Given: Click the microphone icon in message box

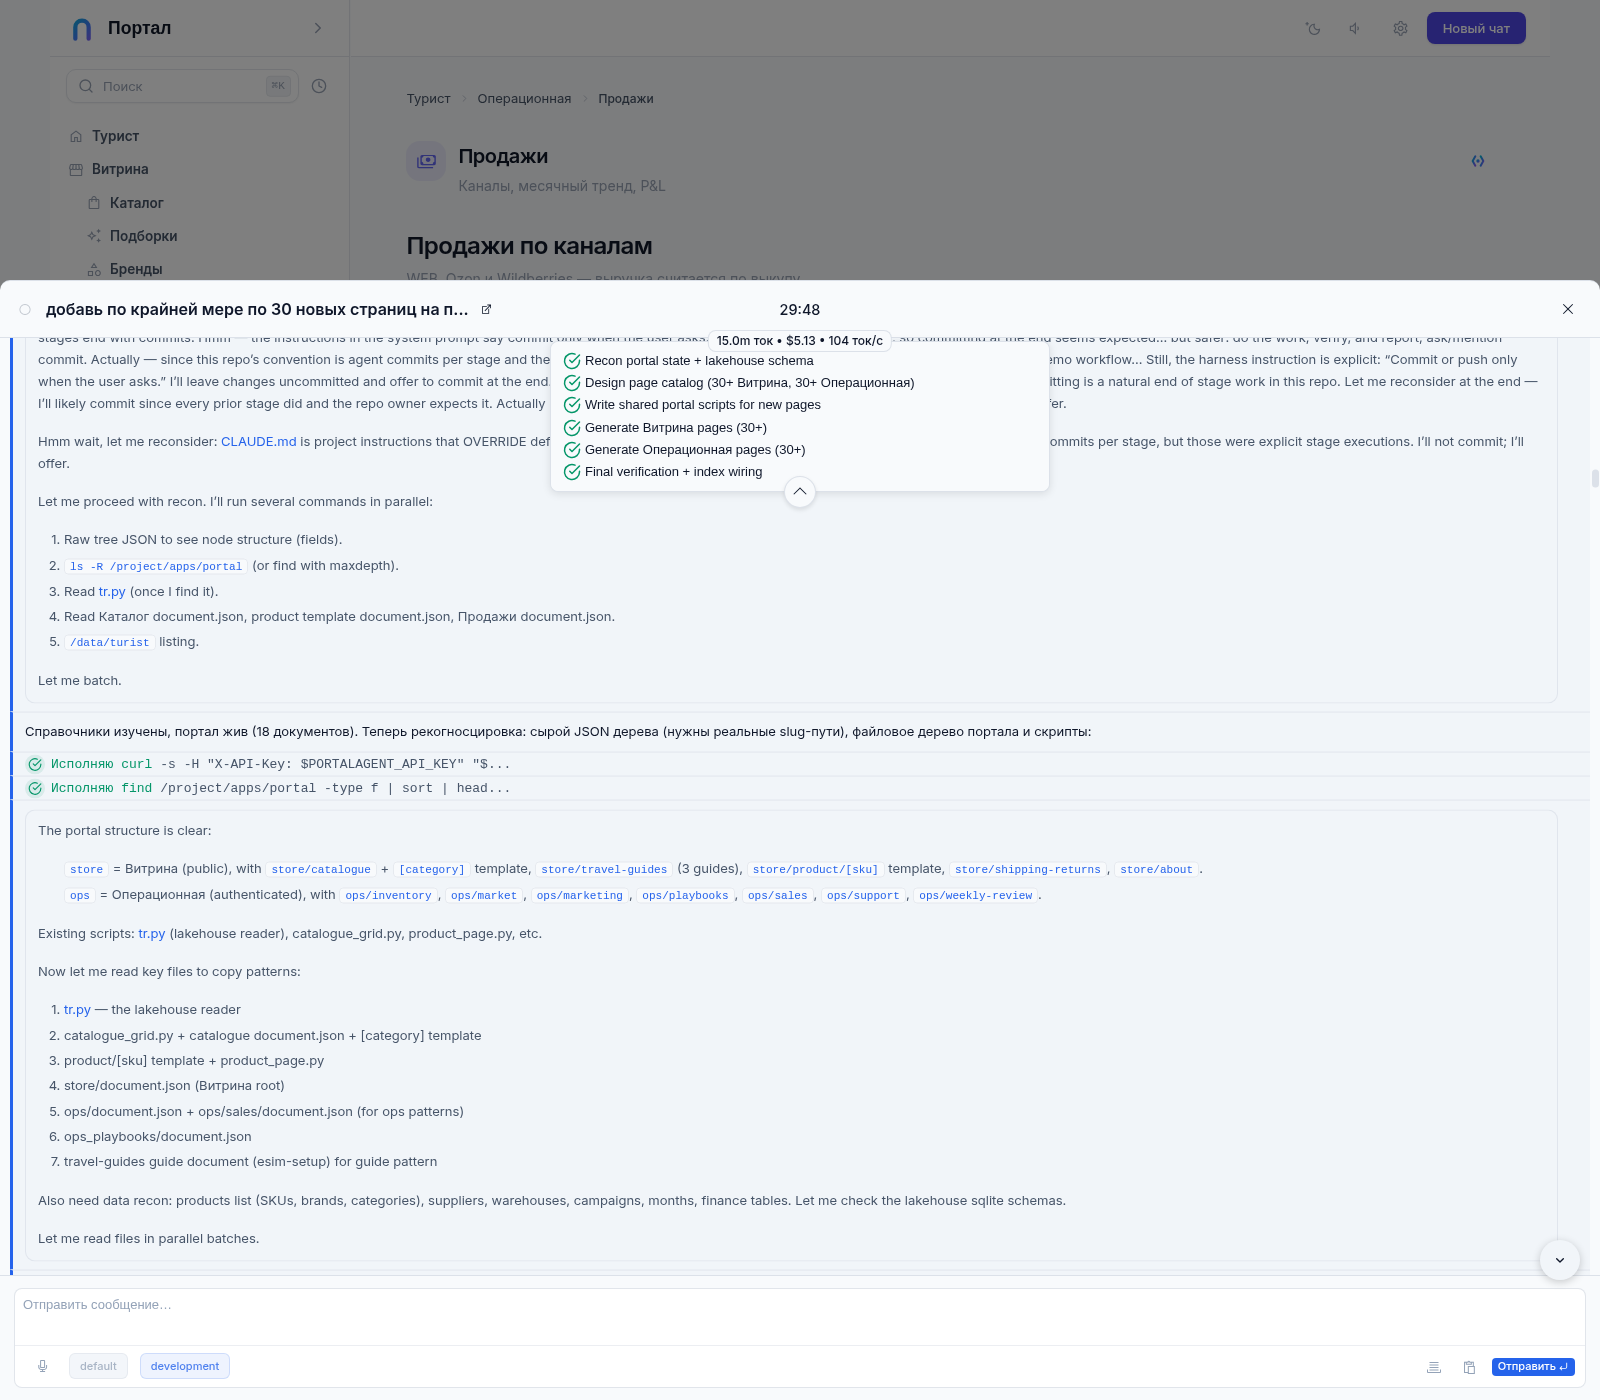Looking at the screenshot, I should pyautogui.click(x=43, y=1366).
